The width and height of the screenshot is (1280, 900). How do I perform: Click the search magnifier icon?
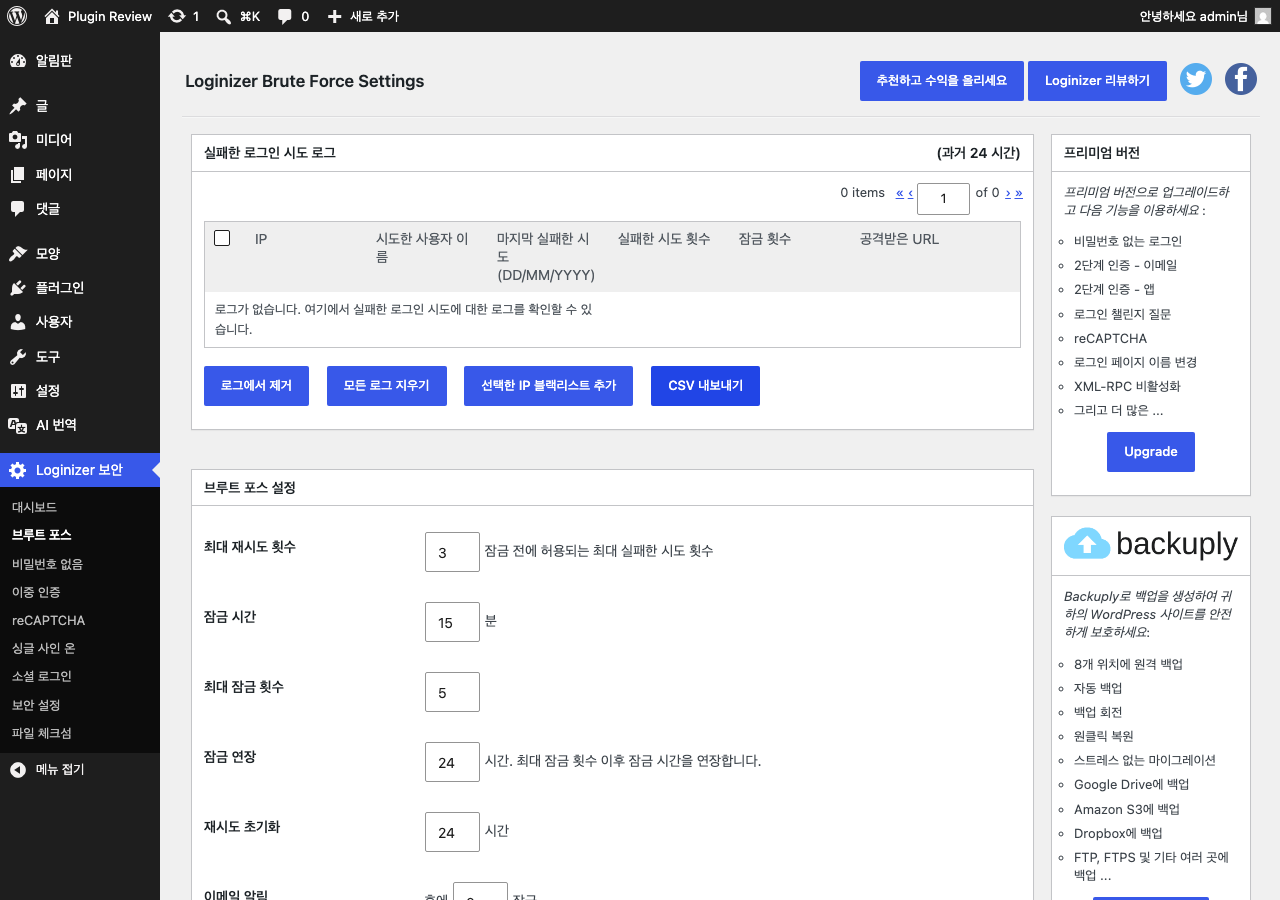coord(224,16)
